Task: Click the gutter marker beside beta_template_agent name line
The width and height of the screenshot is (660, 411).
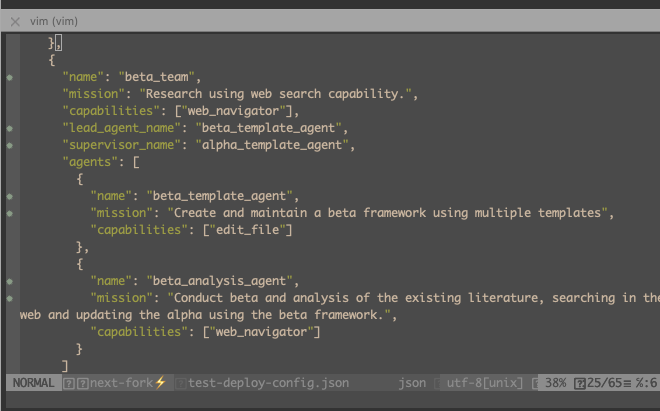Action: (x=10, y=197)
